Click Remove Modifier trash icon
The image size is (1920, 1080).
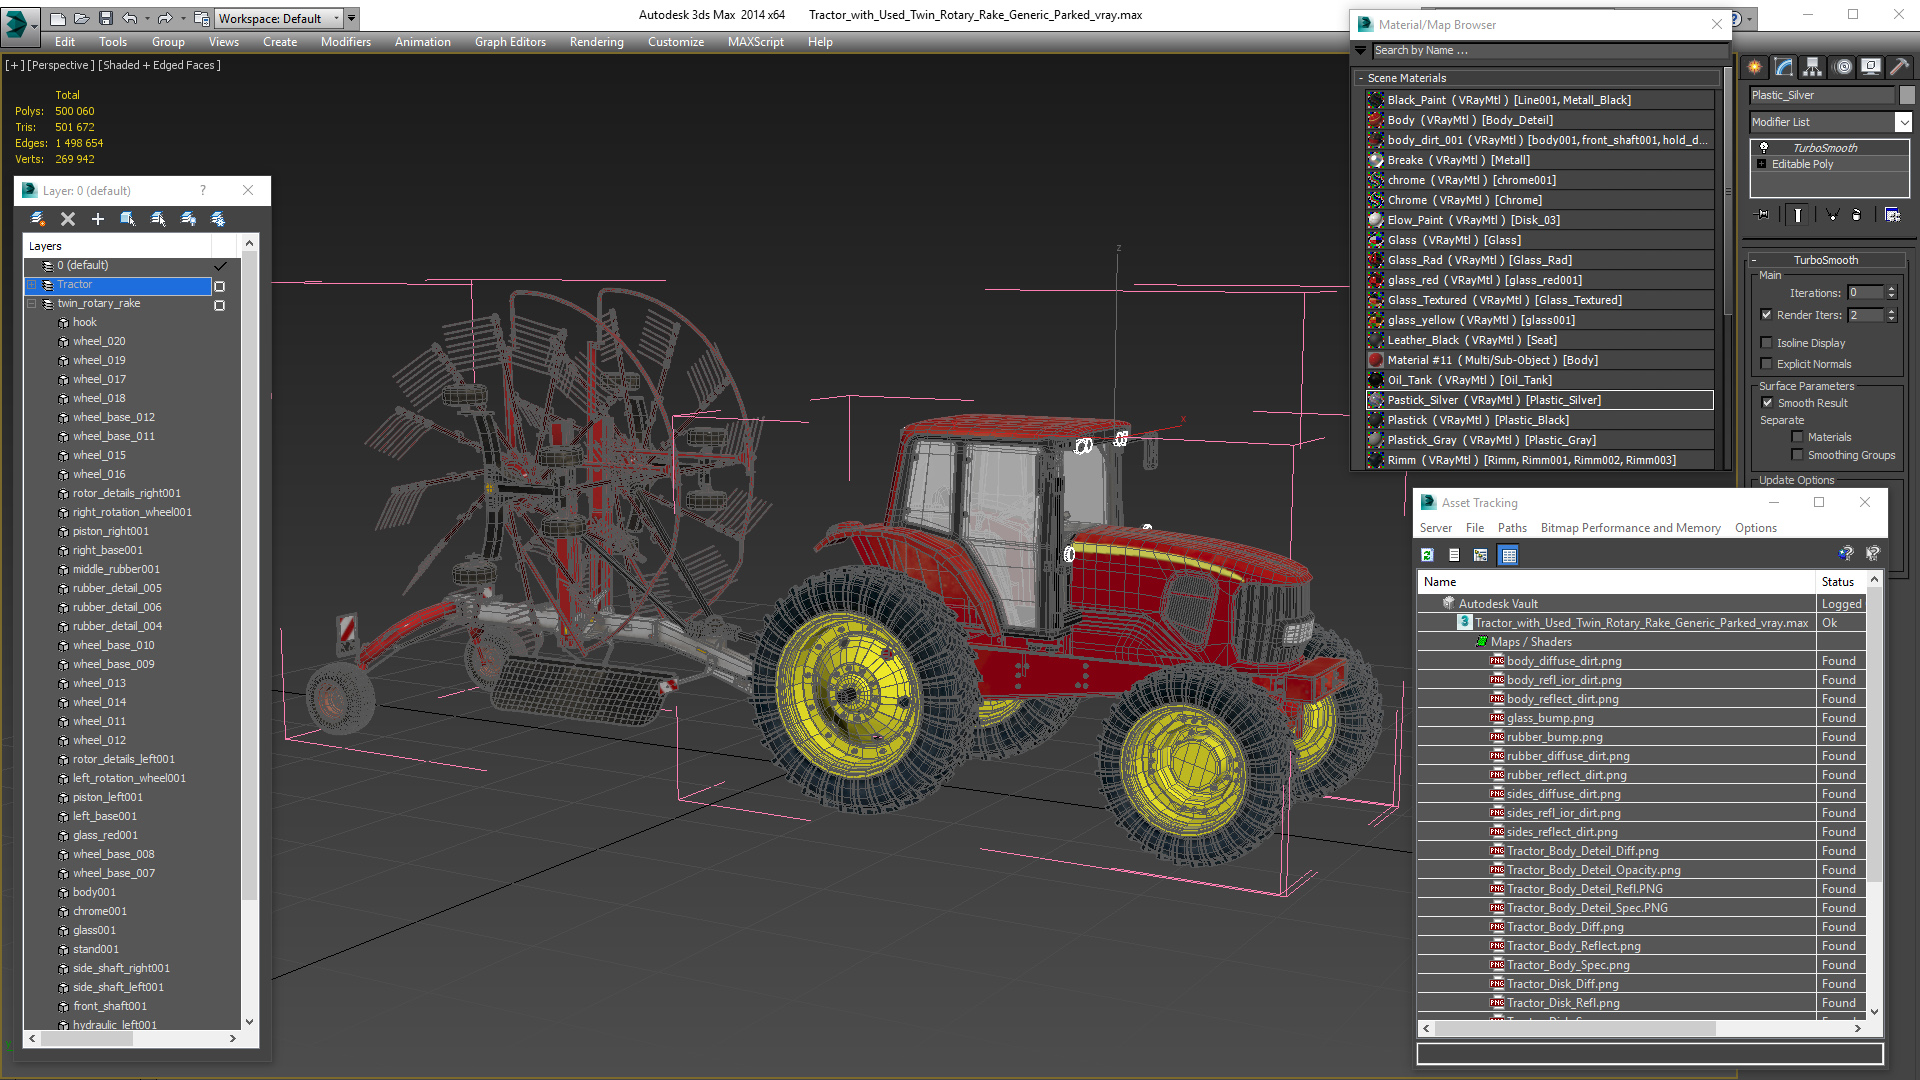[1857, 214]
